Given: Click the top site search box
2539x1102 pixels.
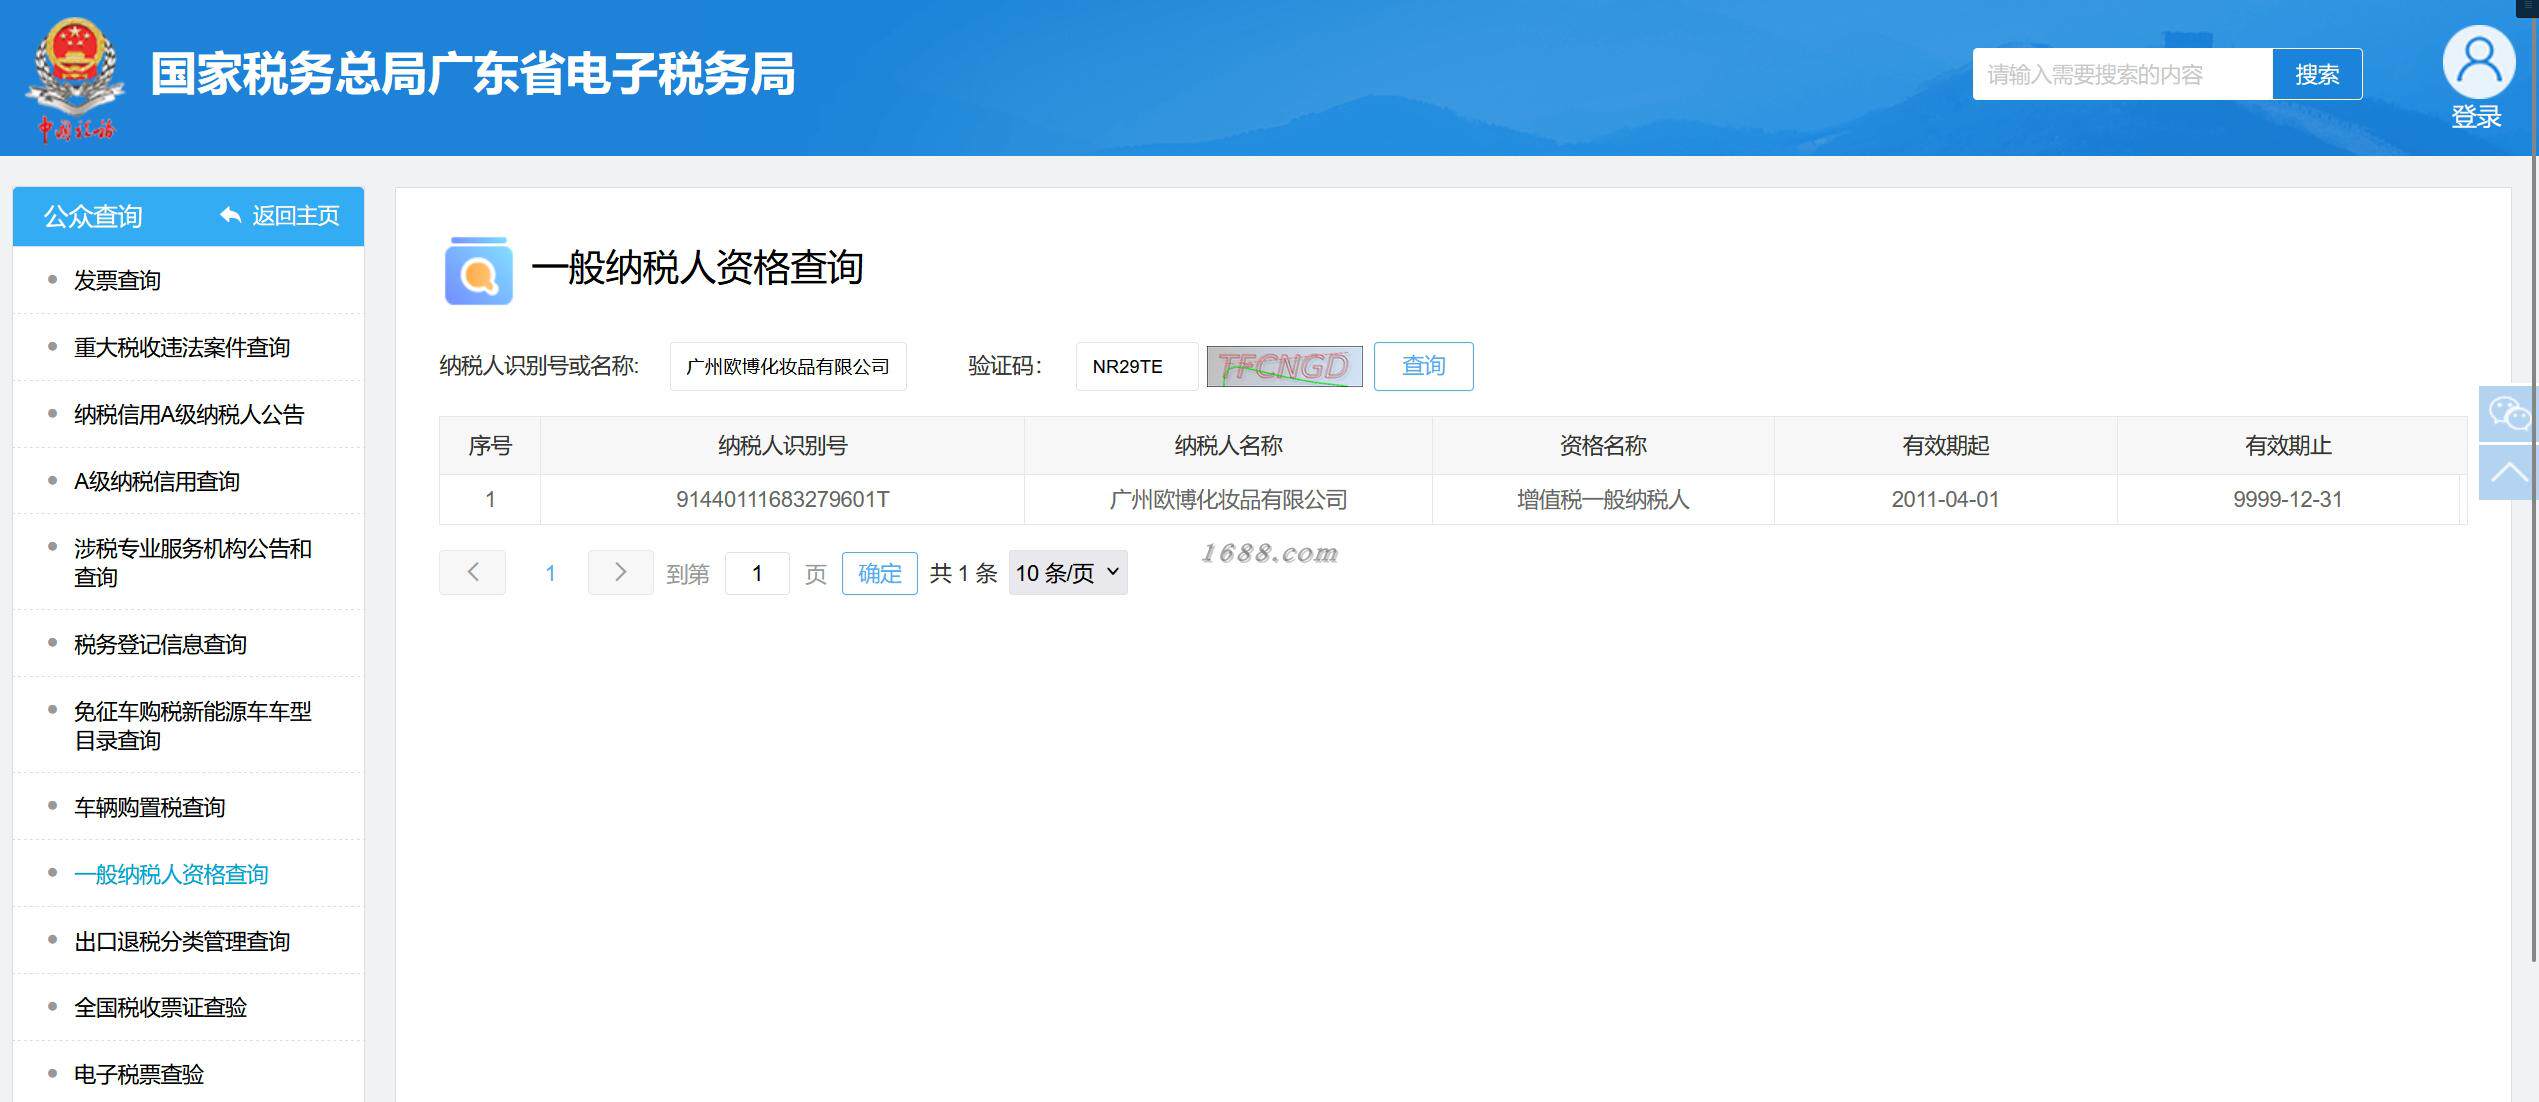Looking at the screenshot, I should pyautogui.click(x=2121, y=74).
